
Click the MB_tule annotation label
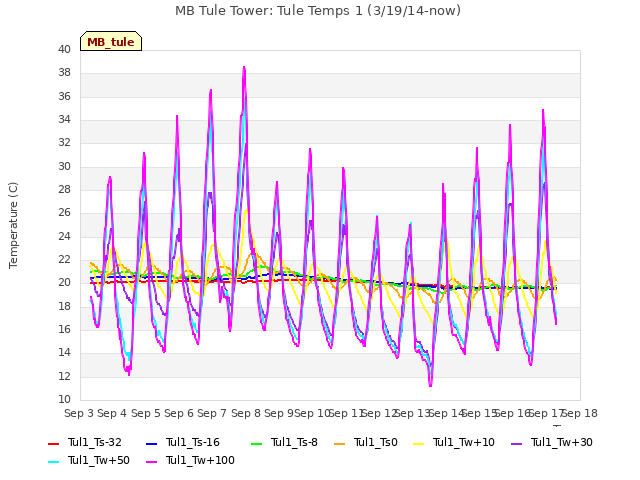coord(111,41)
